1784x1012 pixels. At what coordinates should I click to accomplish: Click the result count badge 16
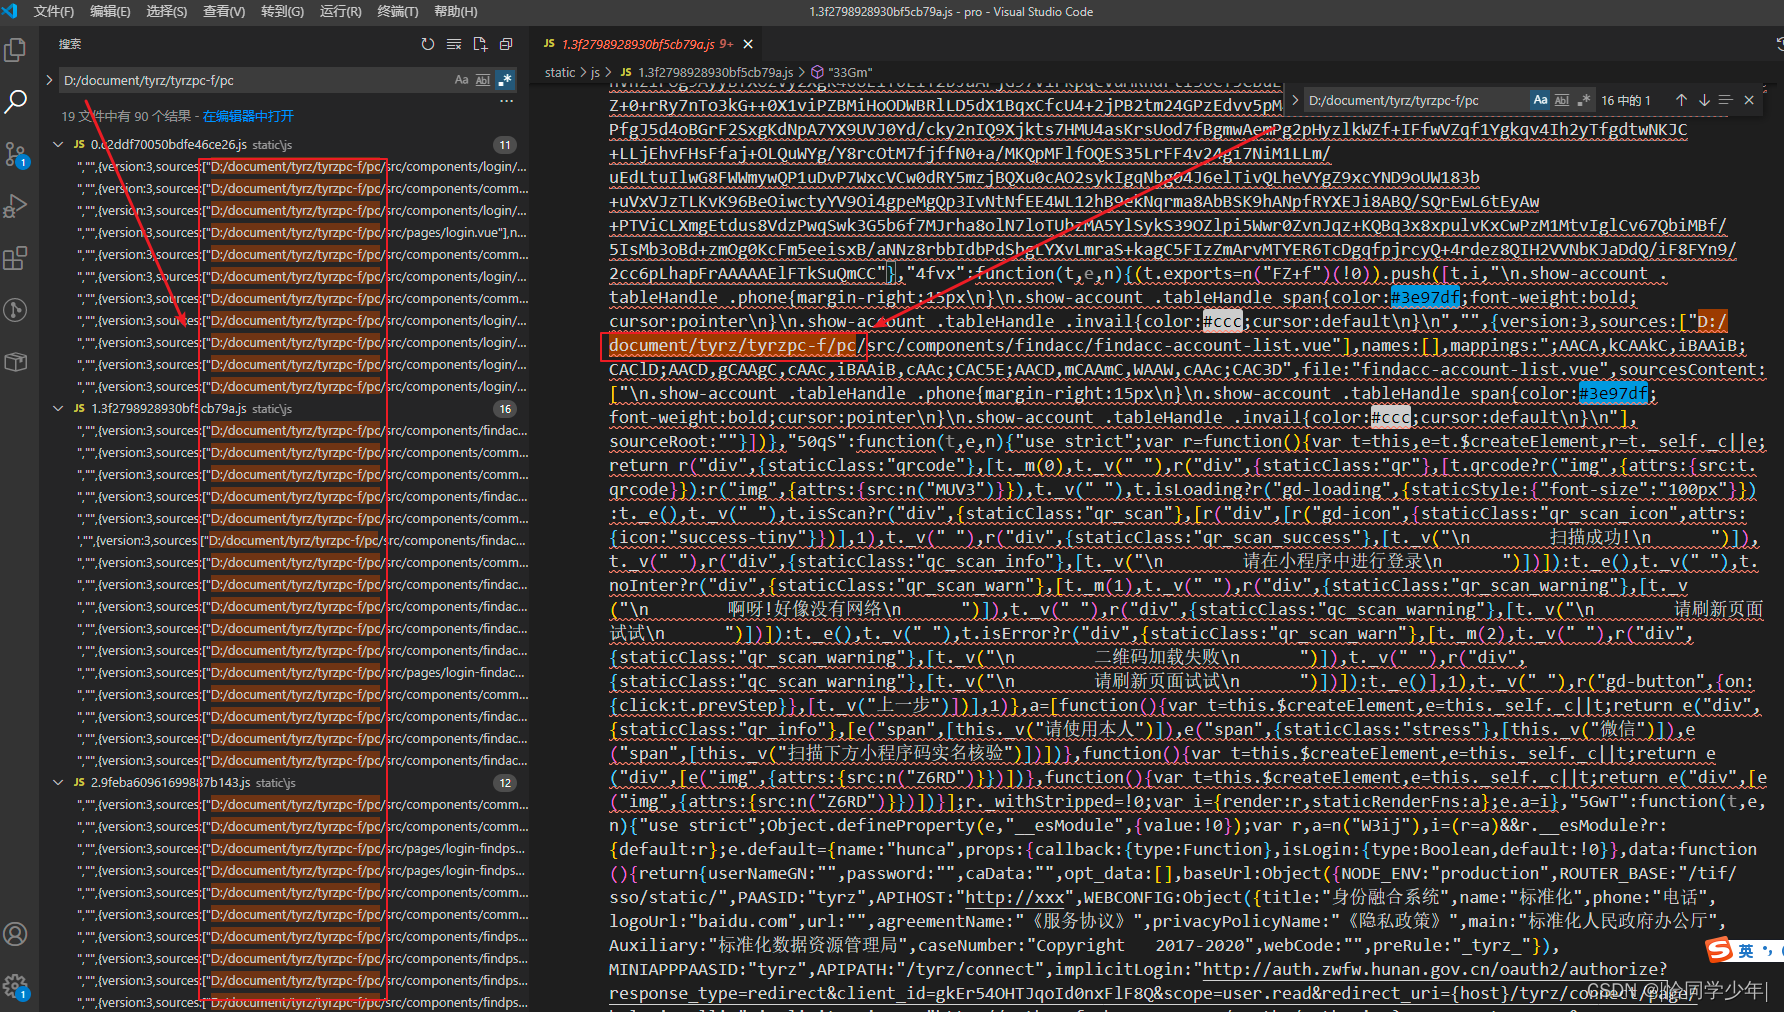505,409
